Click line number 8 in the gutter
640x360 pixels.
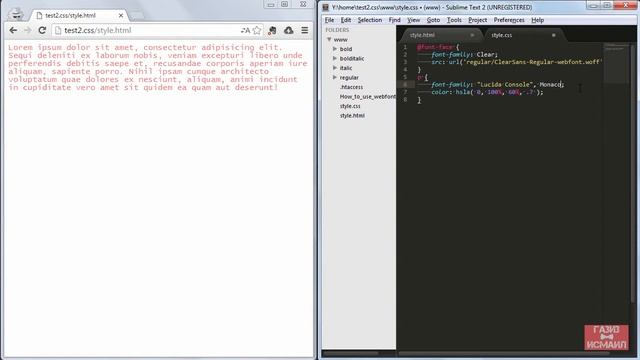point(405,100)
